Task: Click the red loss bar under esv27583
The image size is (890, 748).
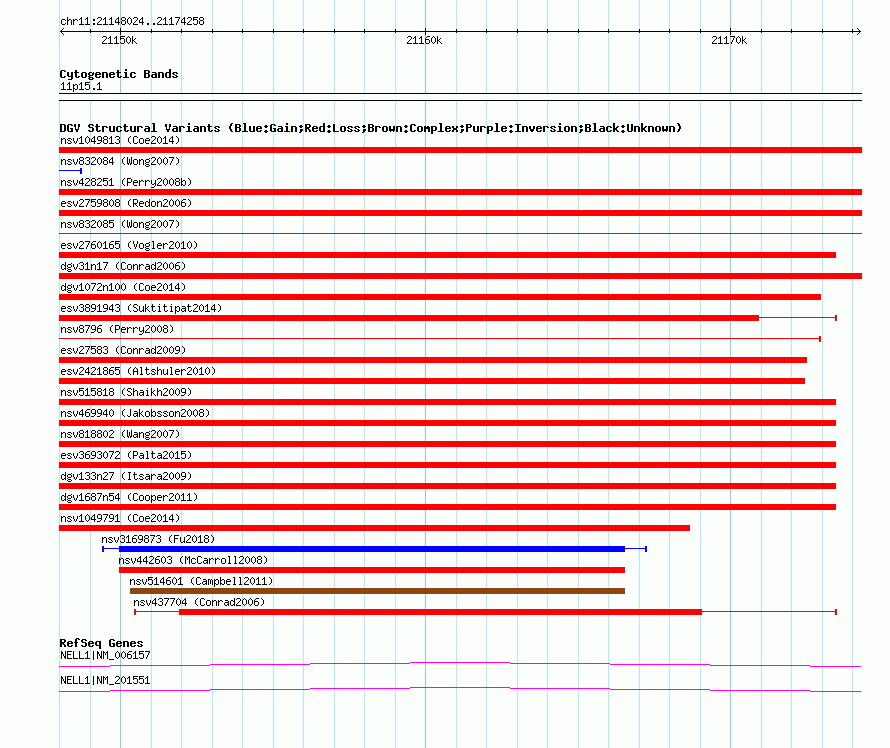Action: [433, 360]
